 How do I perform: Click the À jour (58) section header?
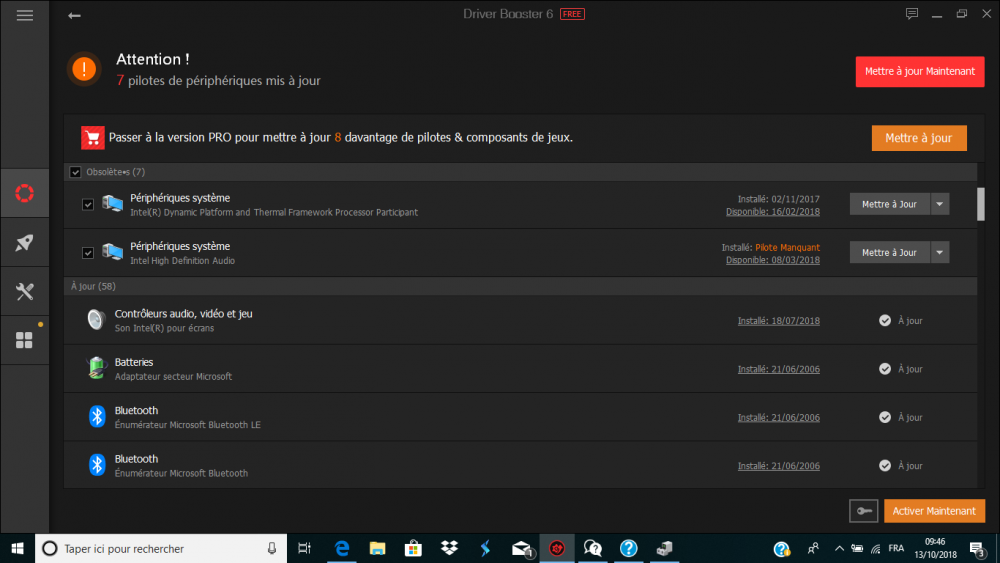520,286
